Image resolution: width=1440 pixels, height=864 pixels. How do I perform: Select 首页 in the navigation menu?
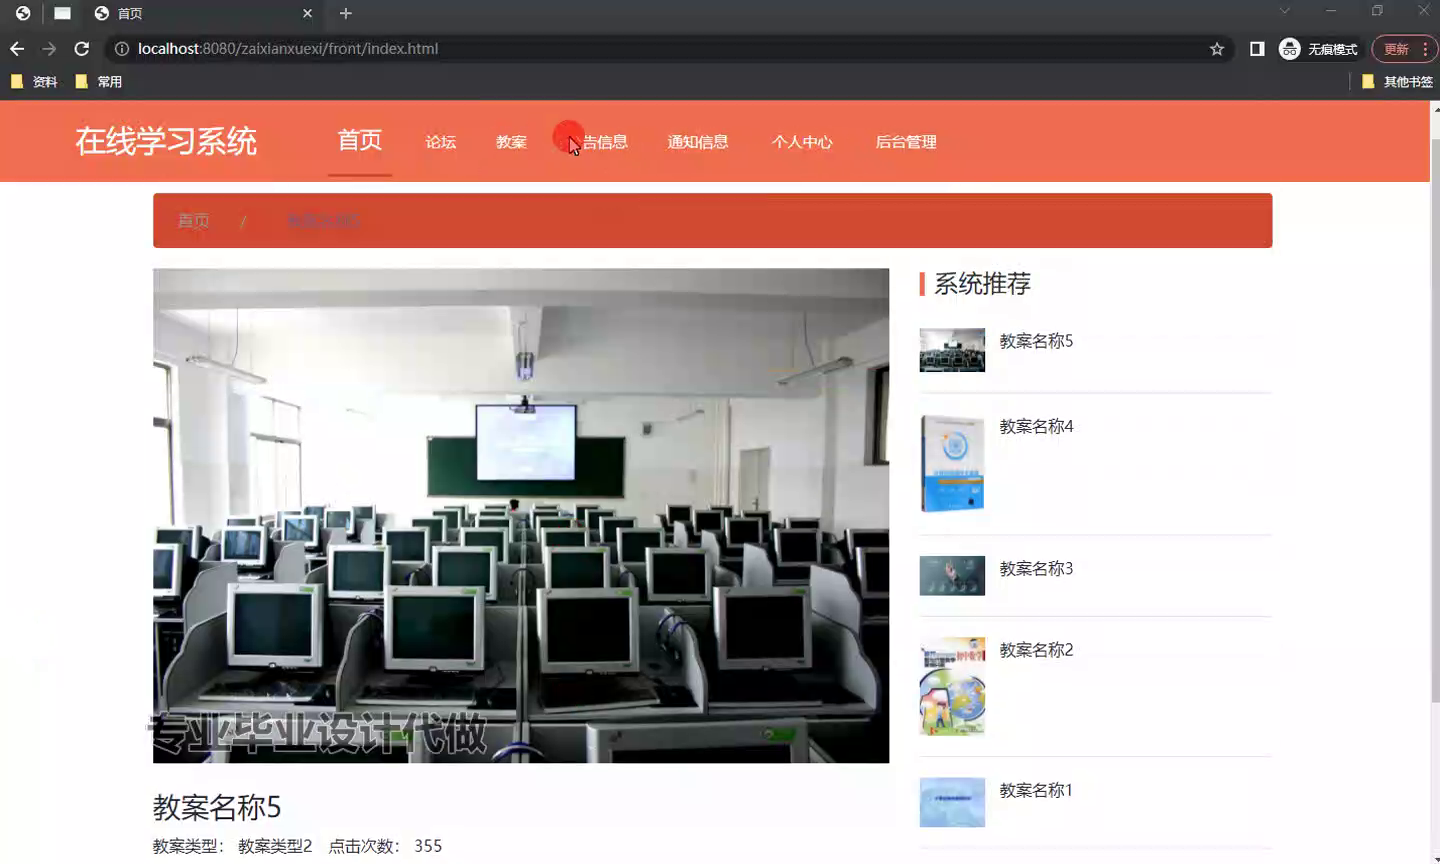(x=360, y=140)
